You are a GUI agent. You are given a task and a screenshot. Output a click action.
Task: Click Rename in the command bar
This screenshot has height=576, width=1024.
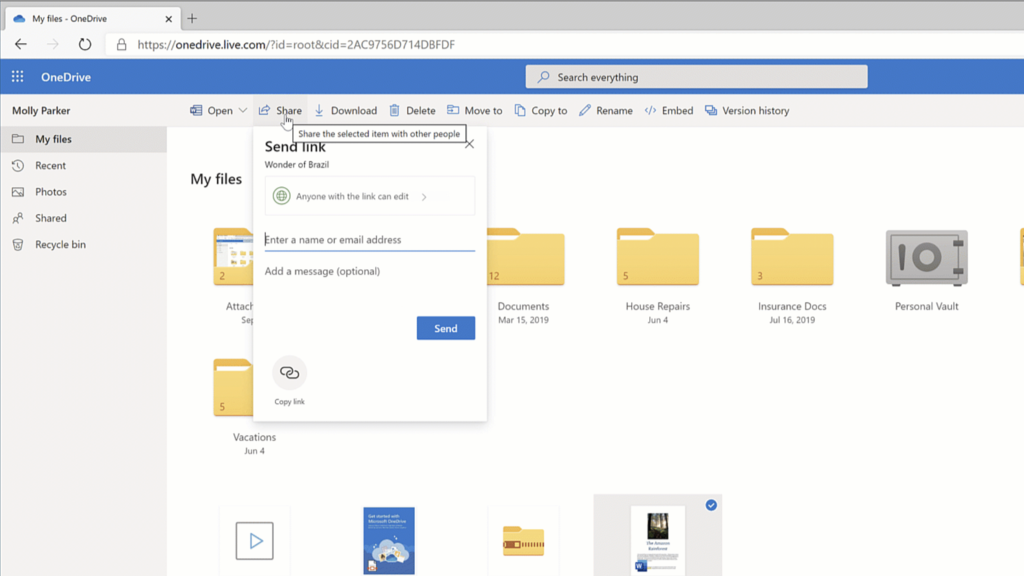[605, 110]
